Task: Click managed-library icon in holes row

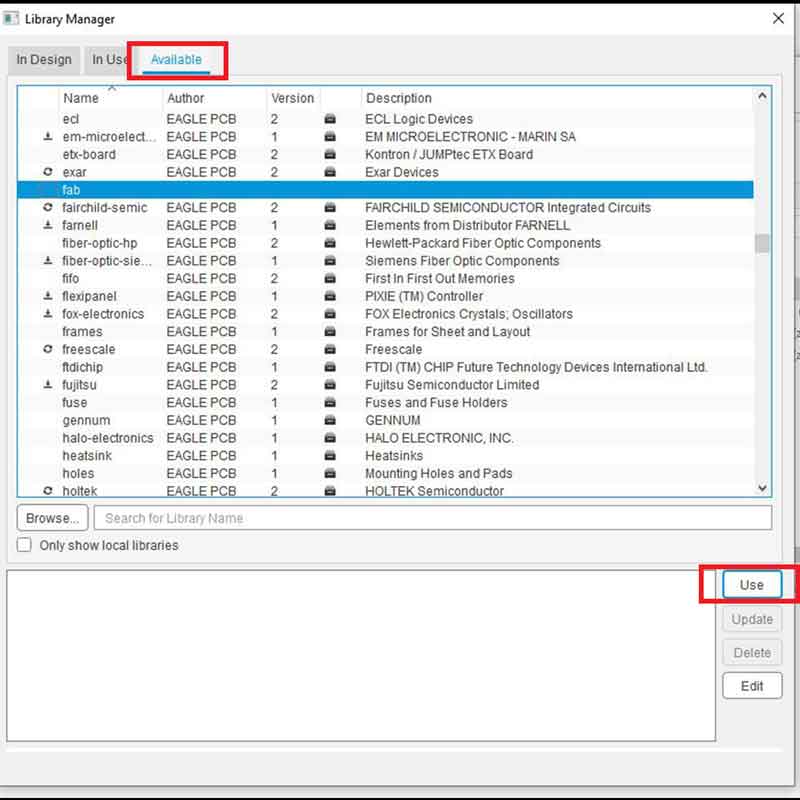Action: tap(330, 473)
